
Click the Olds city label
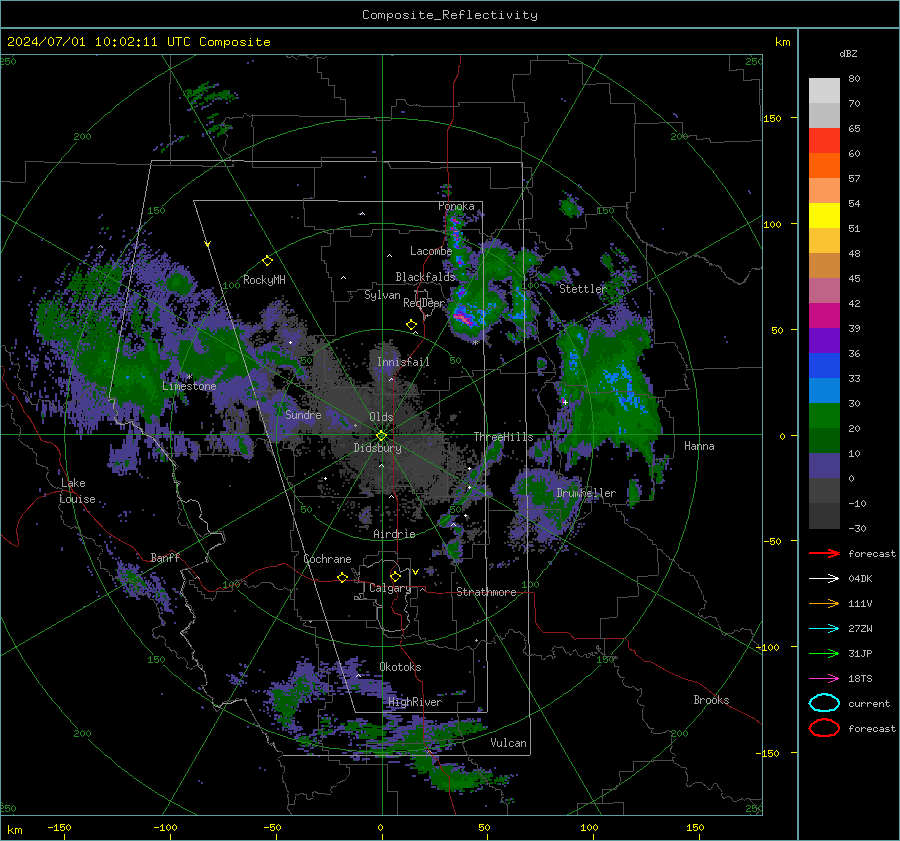click(x=381, y=417)
